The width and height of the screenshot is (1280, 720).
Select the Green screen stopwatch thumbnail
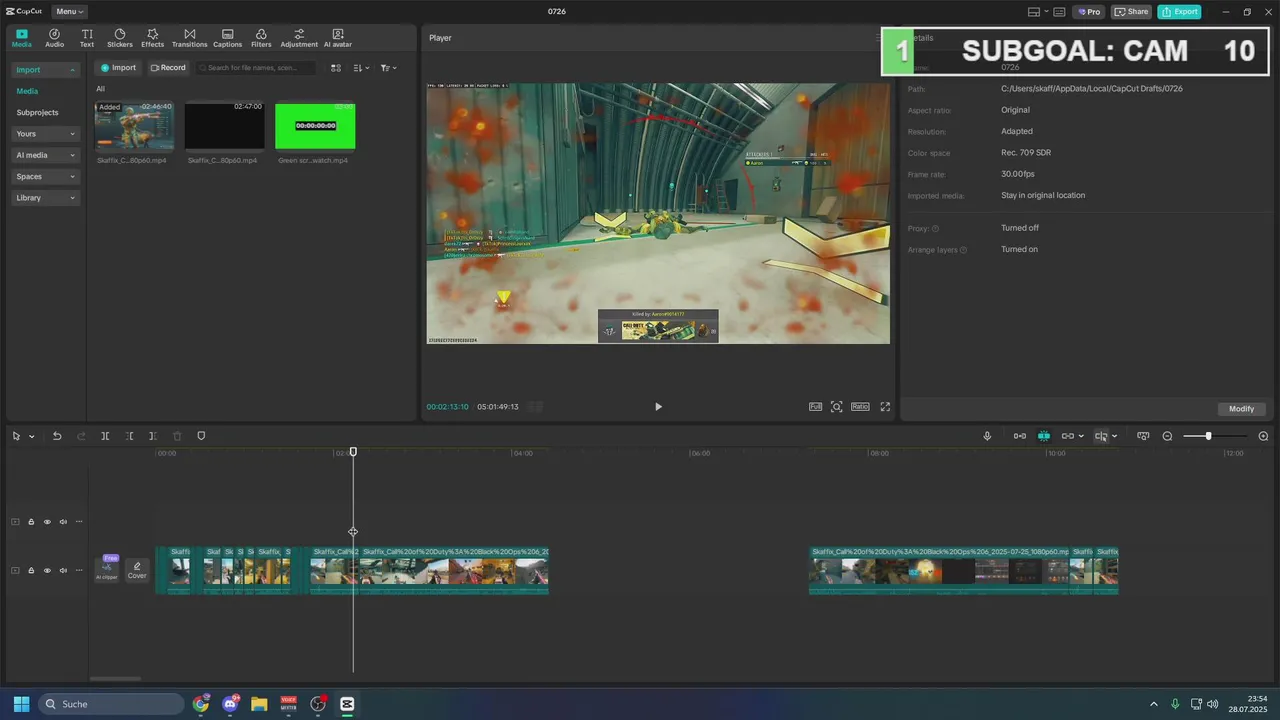point(315,125)
